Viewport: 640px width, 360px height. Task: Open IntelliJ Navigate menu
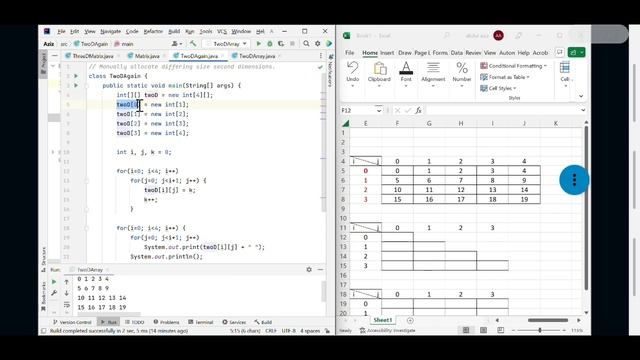pyautogui.click(x=111, y=31)
